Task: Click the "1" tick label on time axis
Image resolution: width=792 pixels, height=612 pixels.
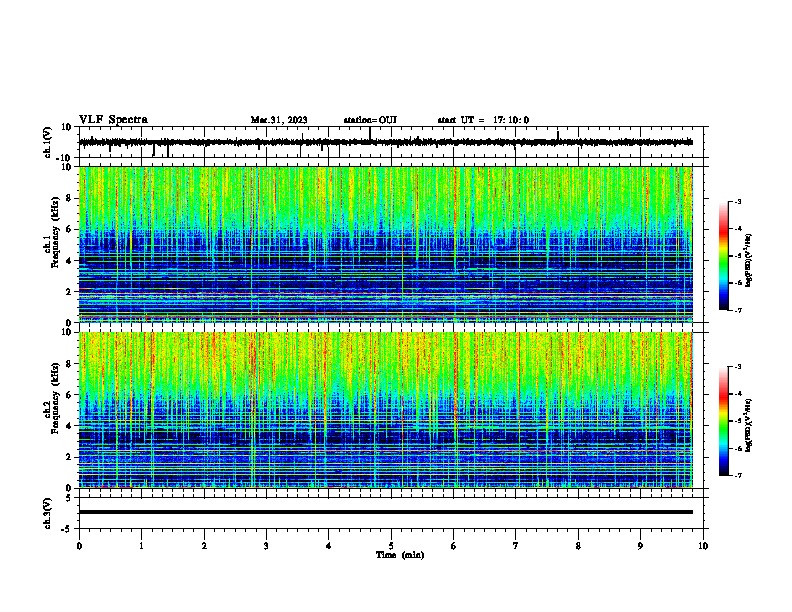Action: pos(141,546)
